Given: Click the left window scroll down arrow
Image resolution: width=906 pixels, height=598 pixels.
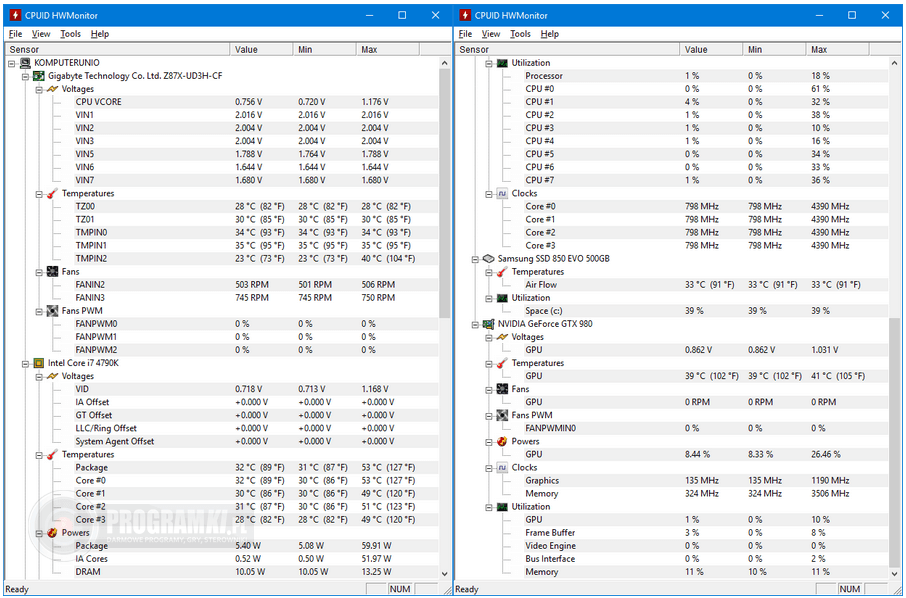Looking at the screenshot, I should pyautogui.click(x=444, y=574).
